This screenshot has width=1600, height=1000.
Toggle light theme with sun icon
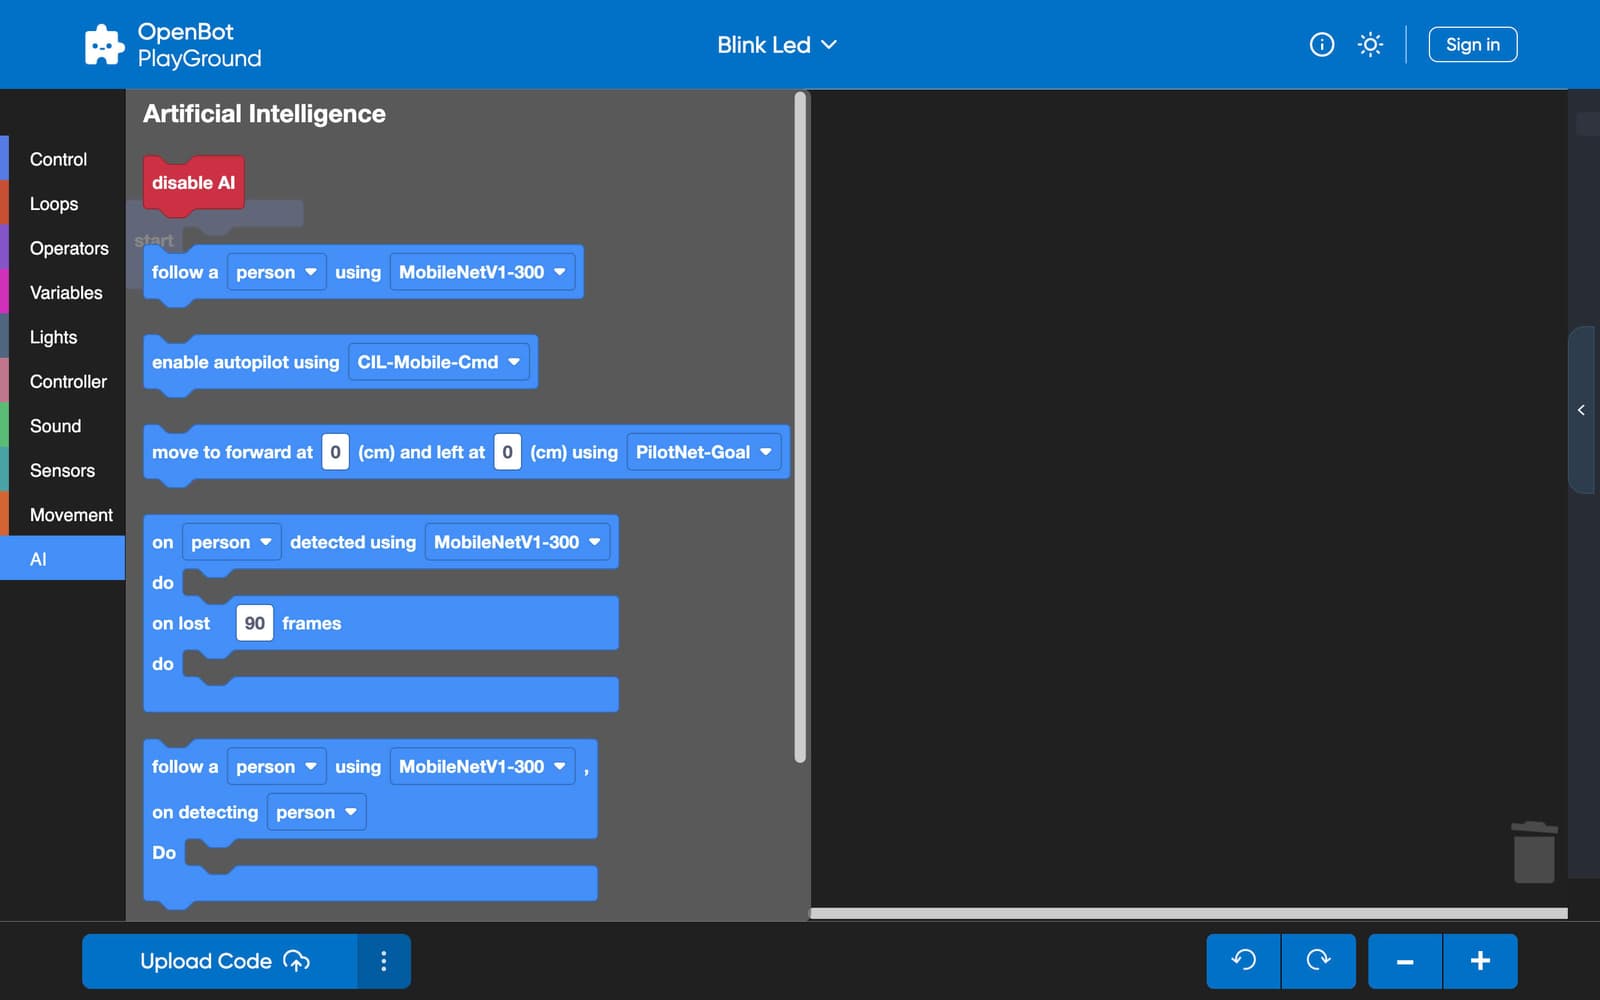(1370, 45)
